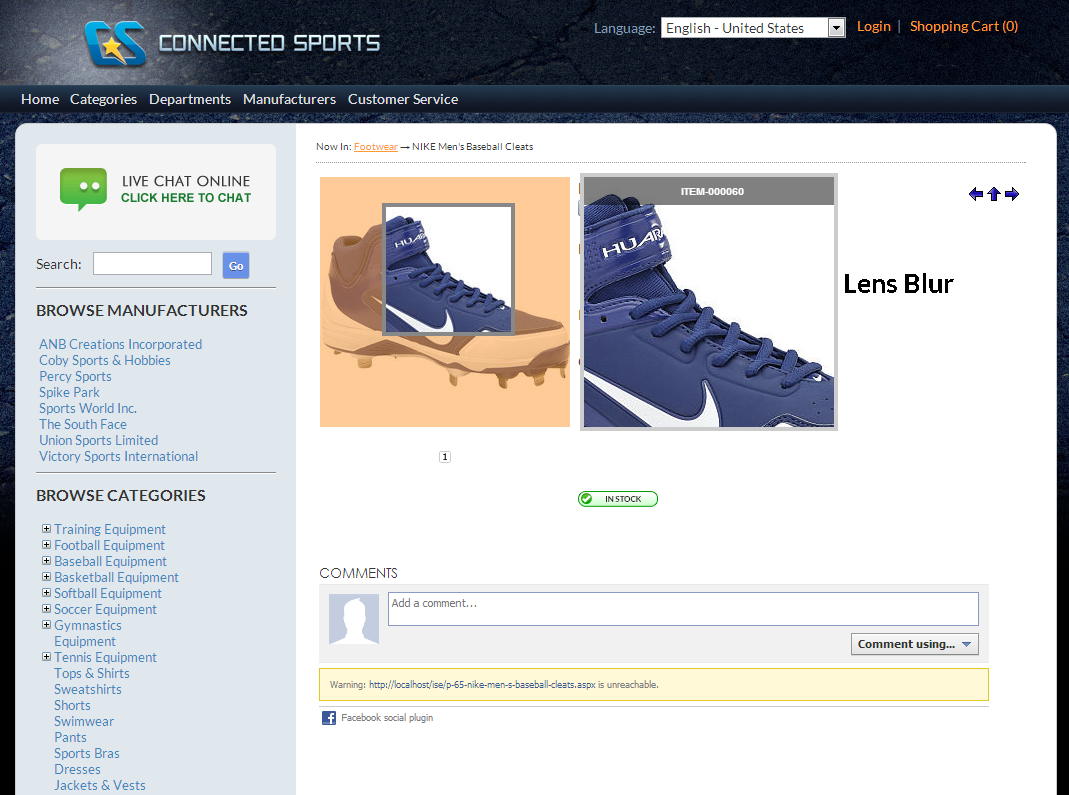This screenshot has width=1069, height=795.
Task: Open the Training Equipment category link
Action: coord(110,530)
